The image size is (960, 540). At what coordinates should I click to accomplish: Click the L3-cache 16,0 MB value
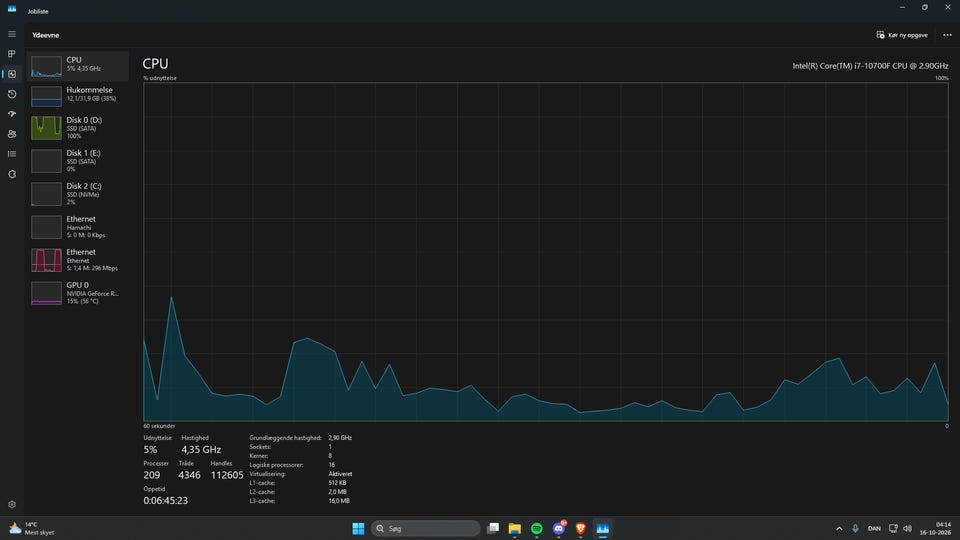pos(339,501)
